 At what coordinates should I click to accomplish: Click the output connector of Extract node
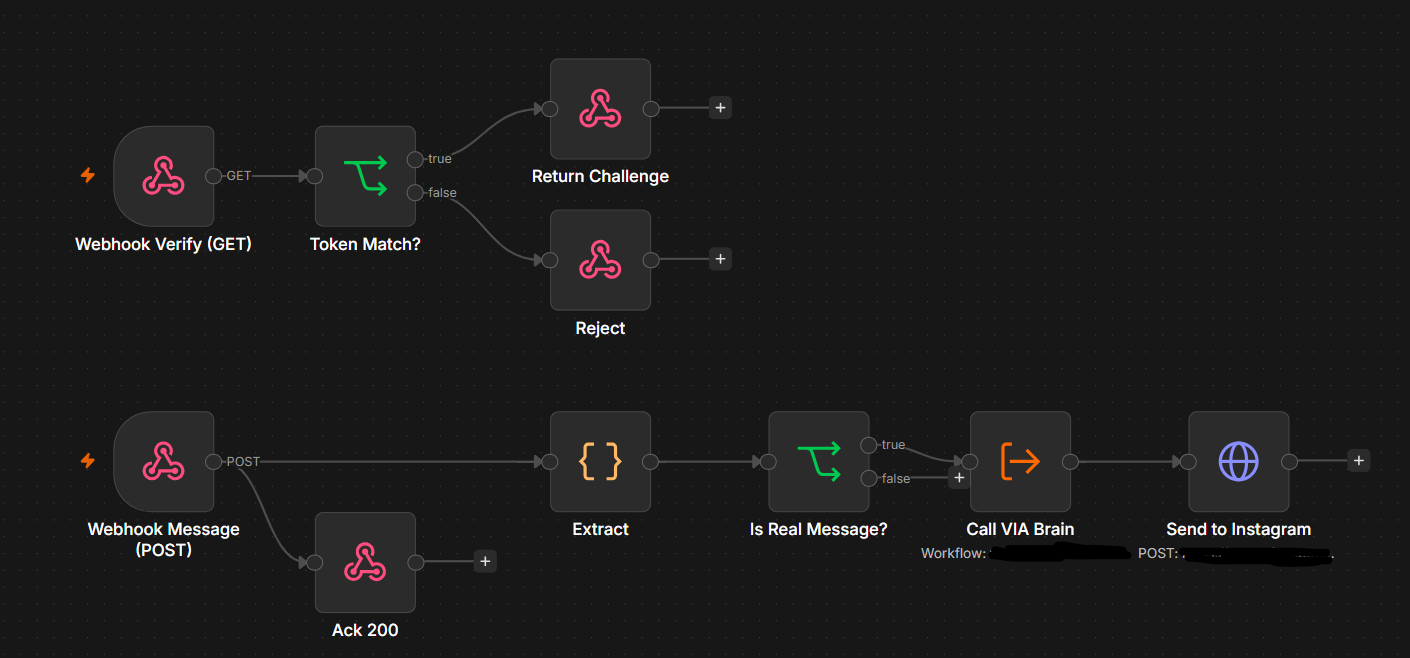click(650, 461)
